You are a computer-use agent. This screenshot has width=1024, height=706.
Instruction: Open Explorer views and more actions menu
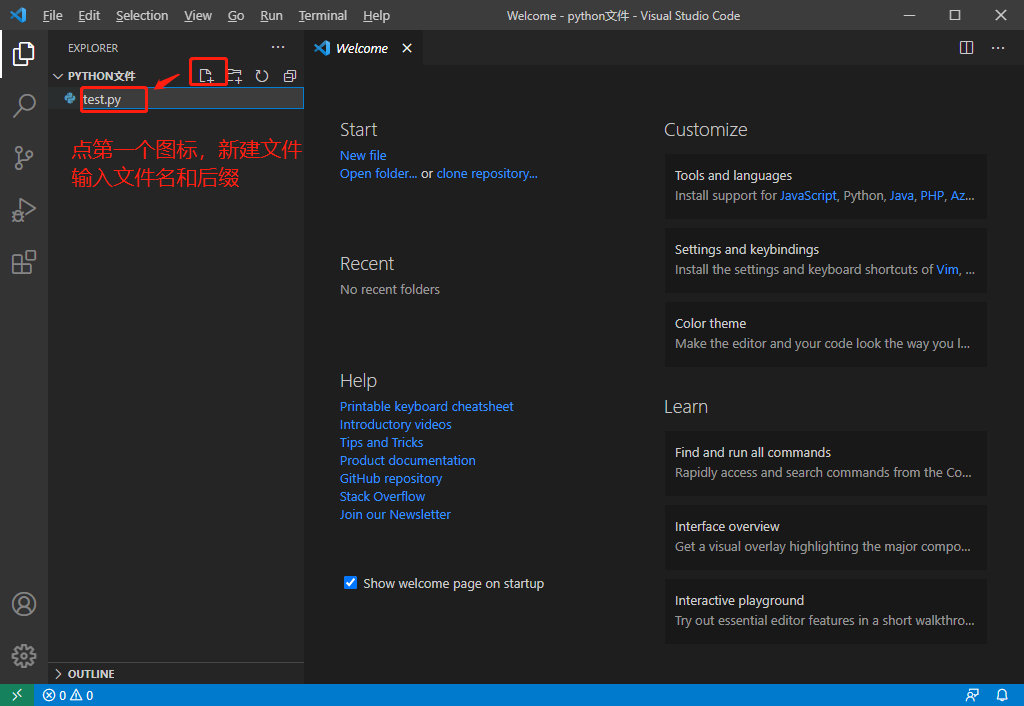(278, 47)
